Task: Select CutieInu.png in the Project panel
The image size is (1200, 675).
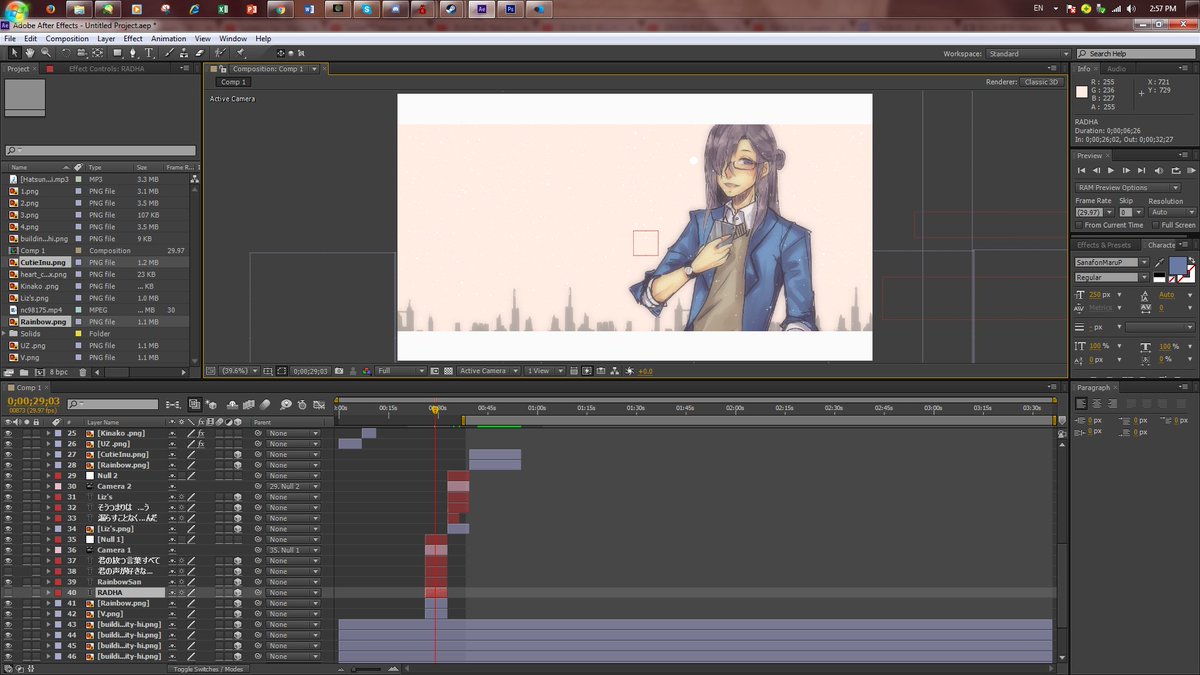Action: (43, 262)
